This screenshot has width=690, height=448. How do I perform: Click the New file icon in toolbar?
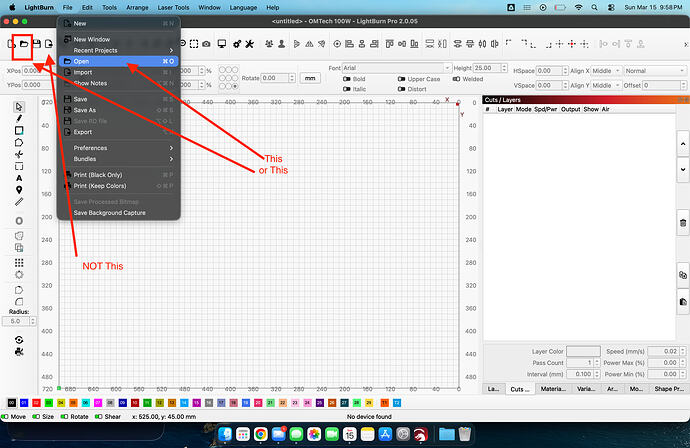click(x=11, y=44)
